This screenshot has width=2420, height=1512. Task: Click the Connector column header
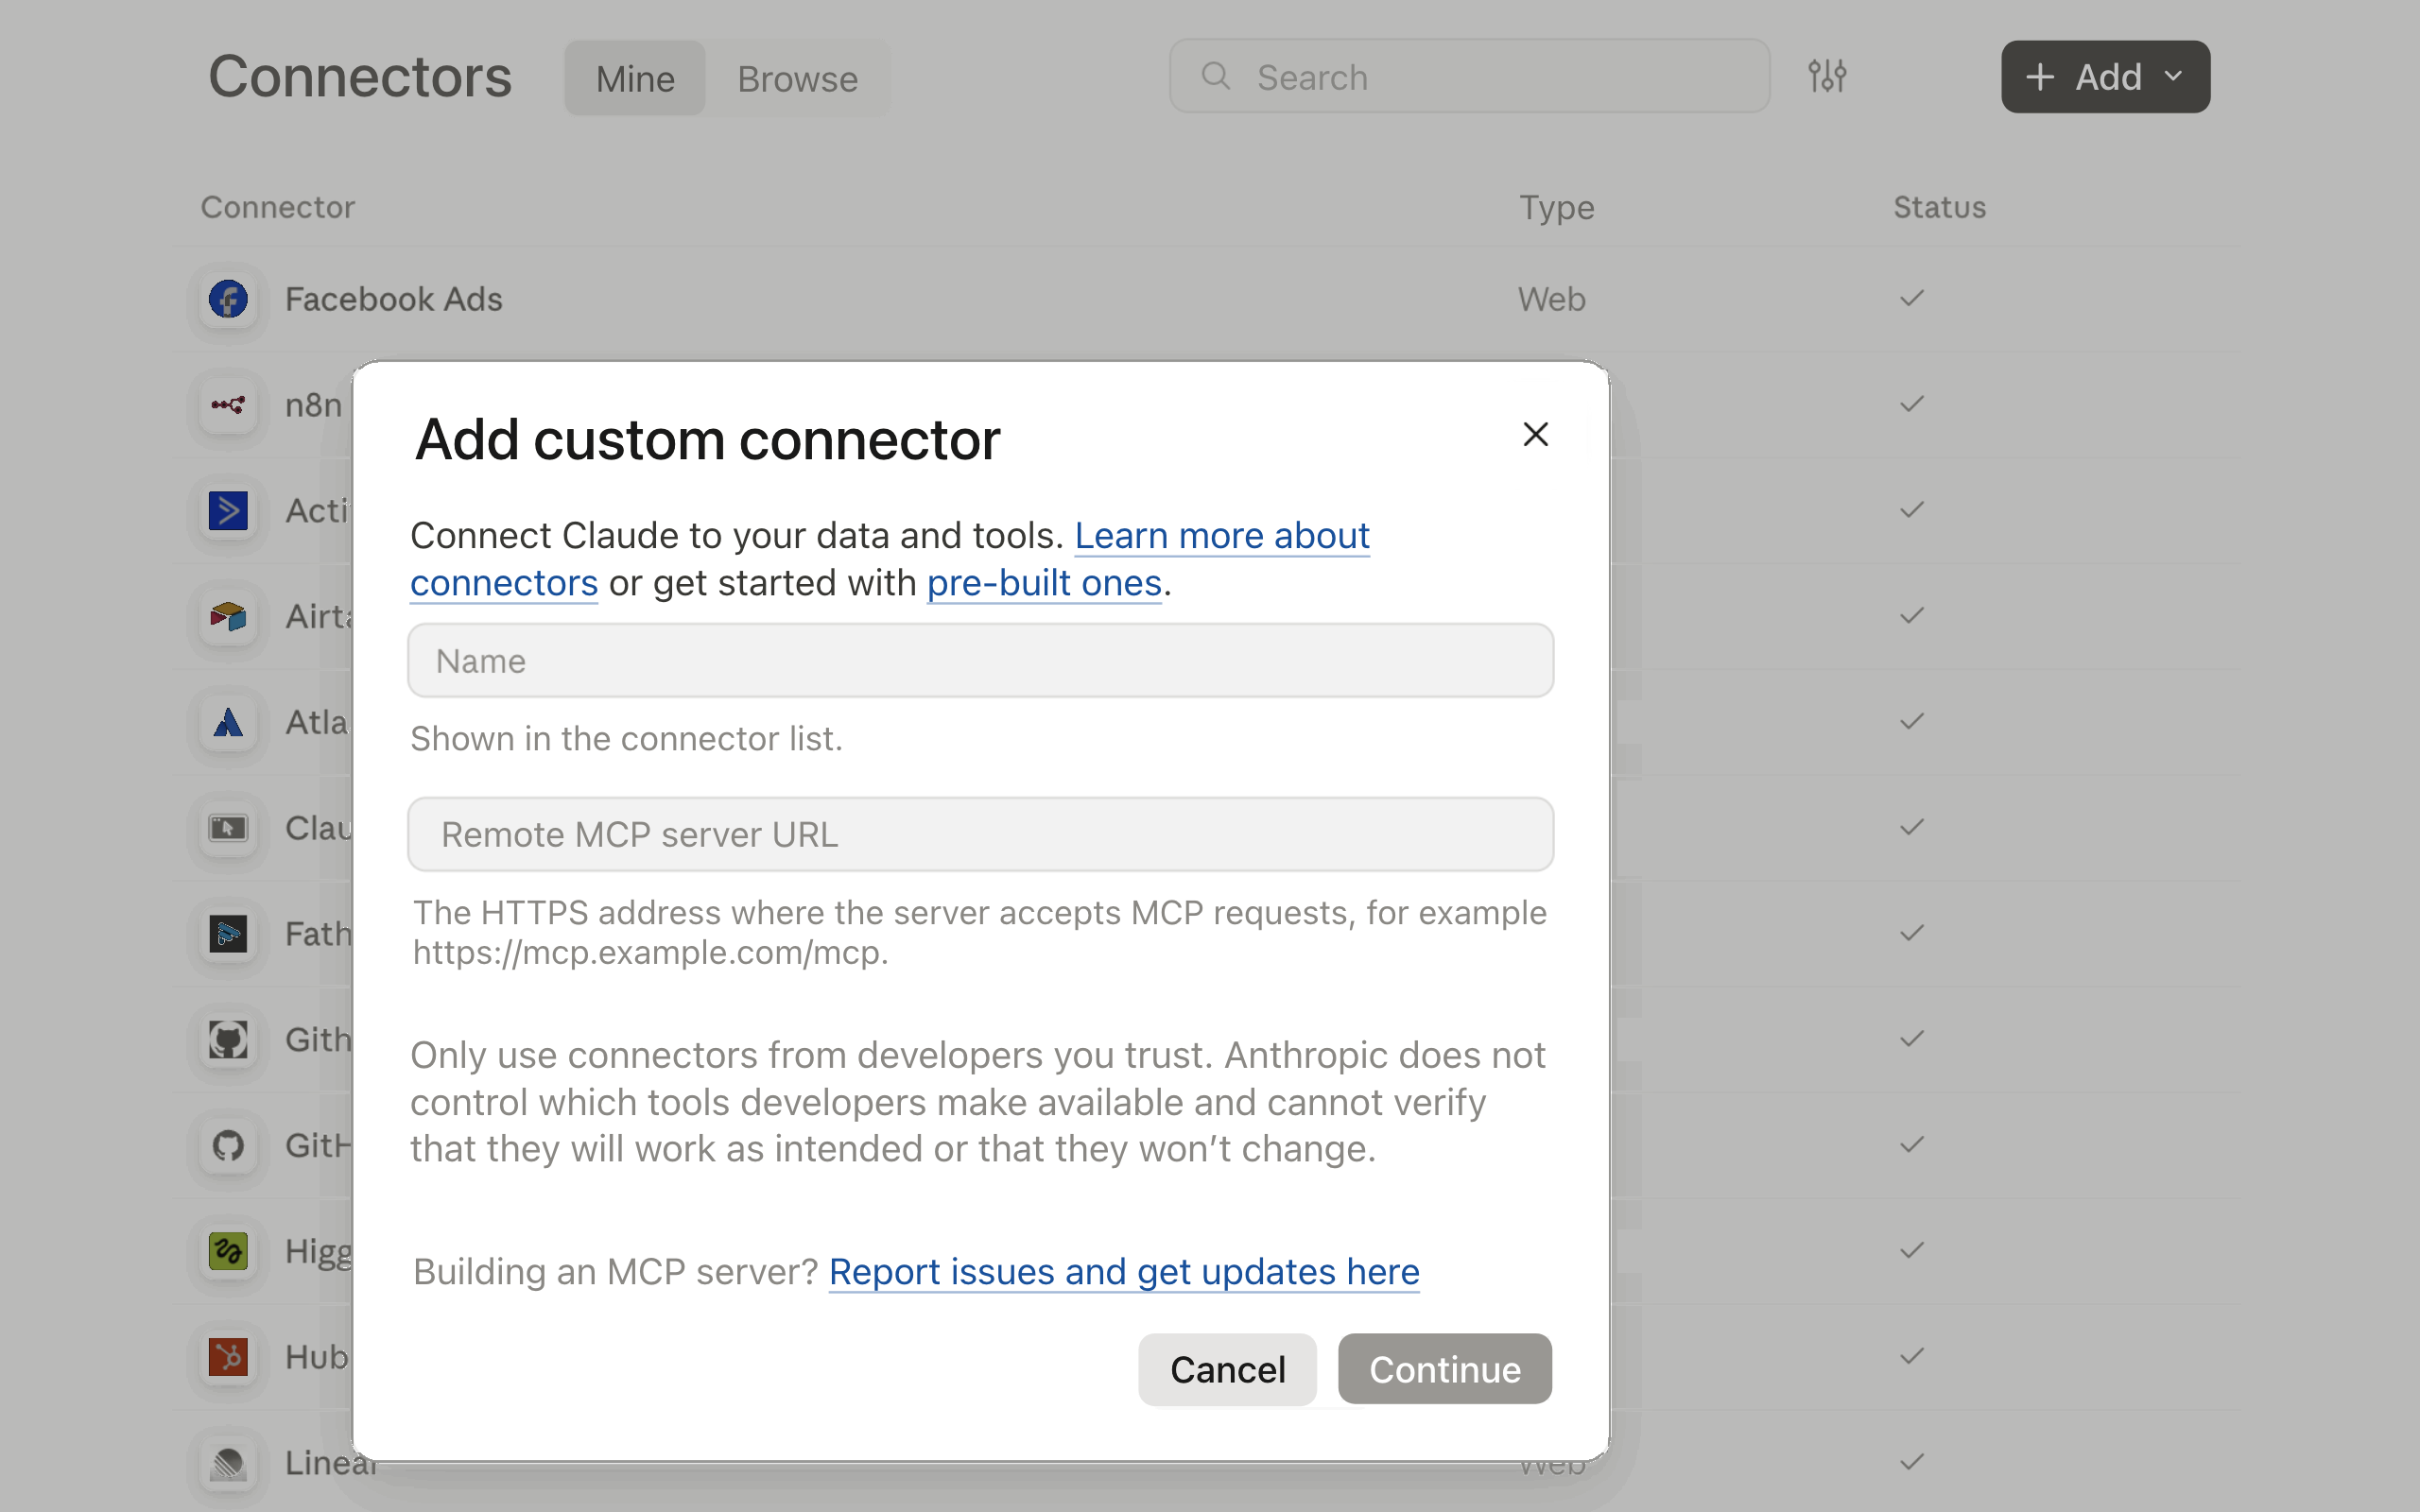tap(277, 207)
